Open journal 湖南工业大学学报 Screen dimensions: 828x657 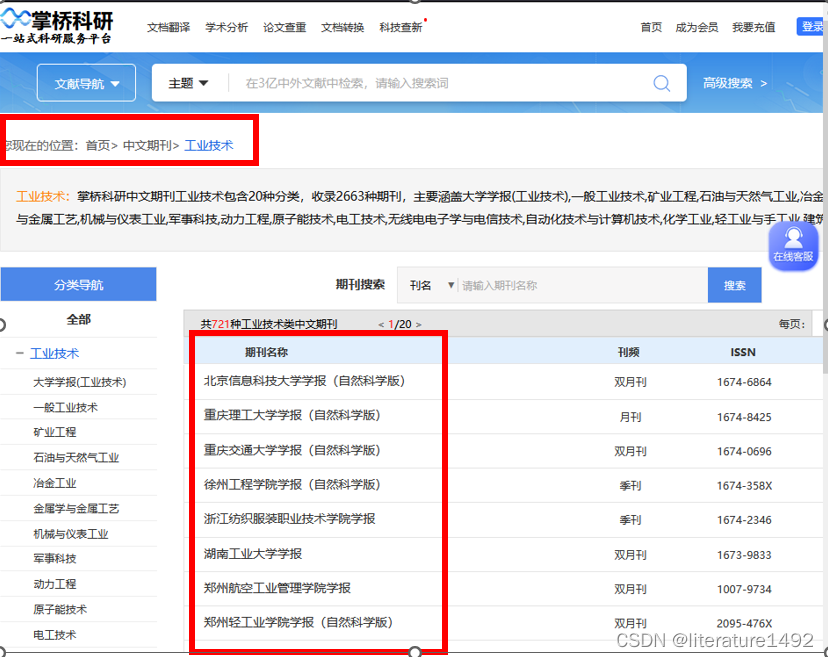pyautogui.click(x=253, y=553)
